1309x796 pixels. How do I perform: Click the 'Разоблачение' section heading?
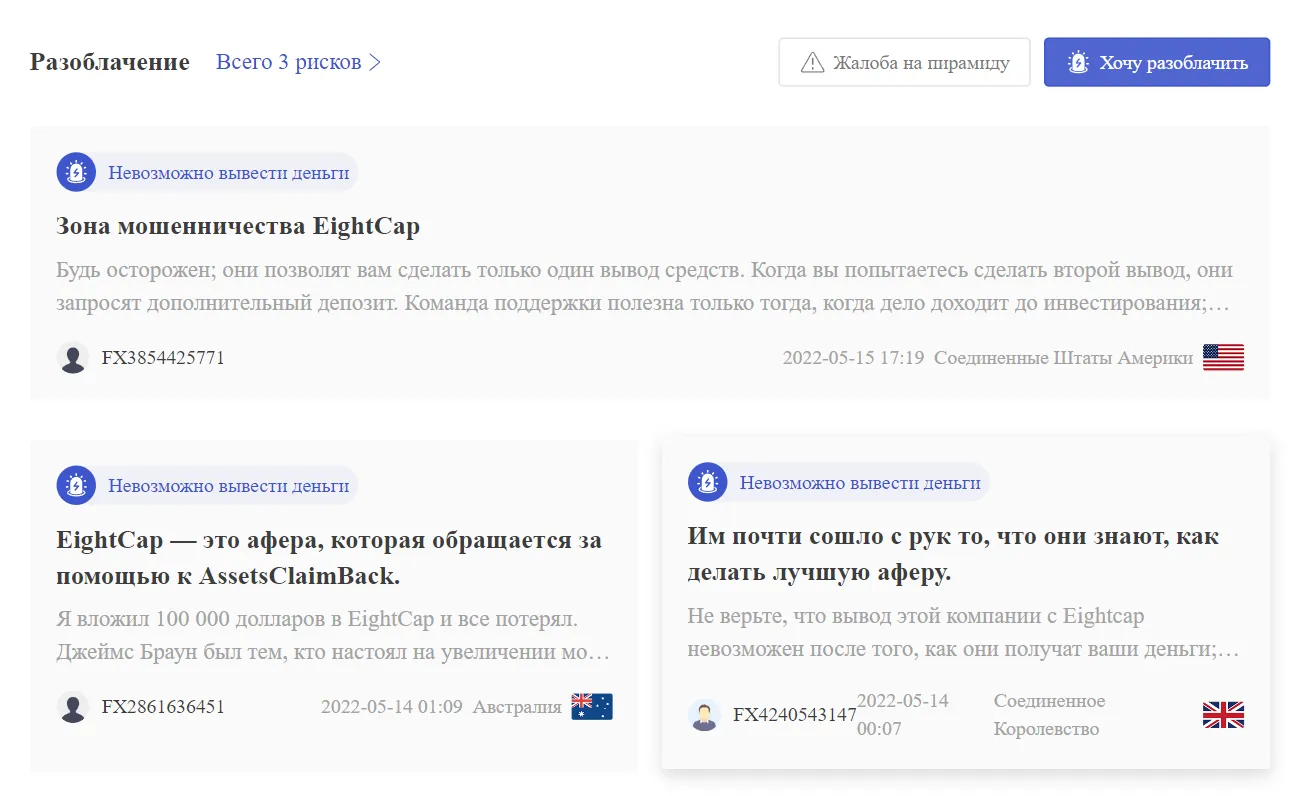[x=110, y=62]
